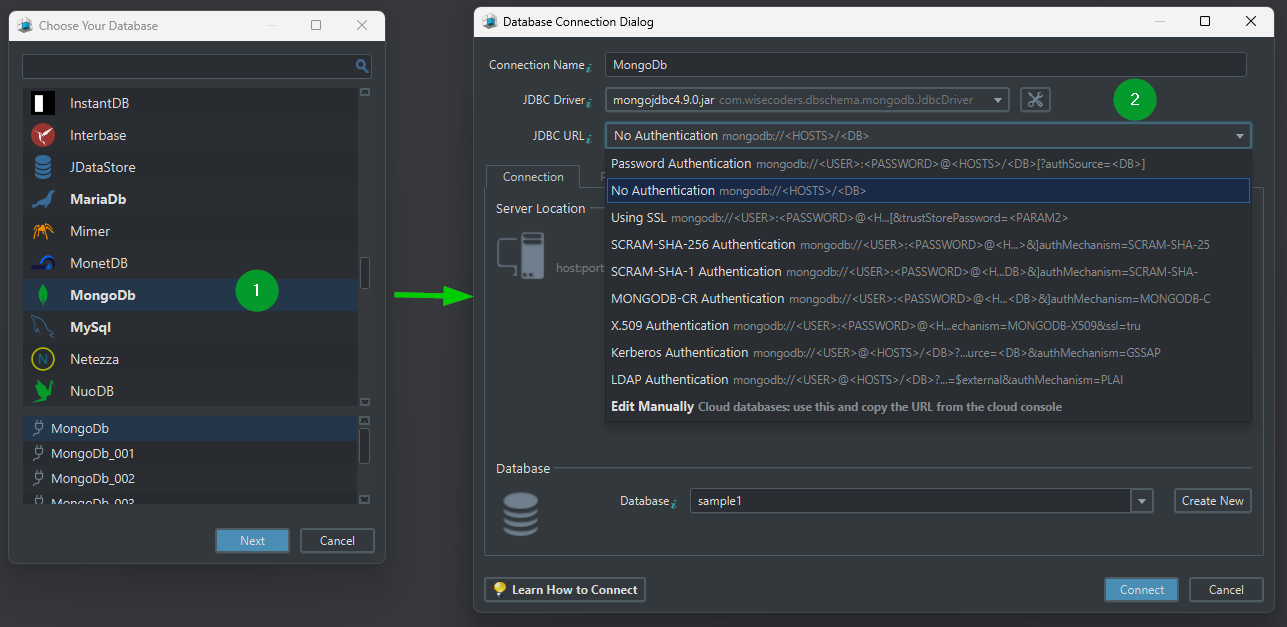This screenshot has height=627, width=1287.
Task: Pick LDAP Authentication option
Action: tap(928, 379)
